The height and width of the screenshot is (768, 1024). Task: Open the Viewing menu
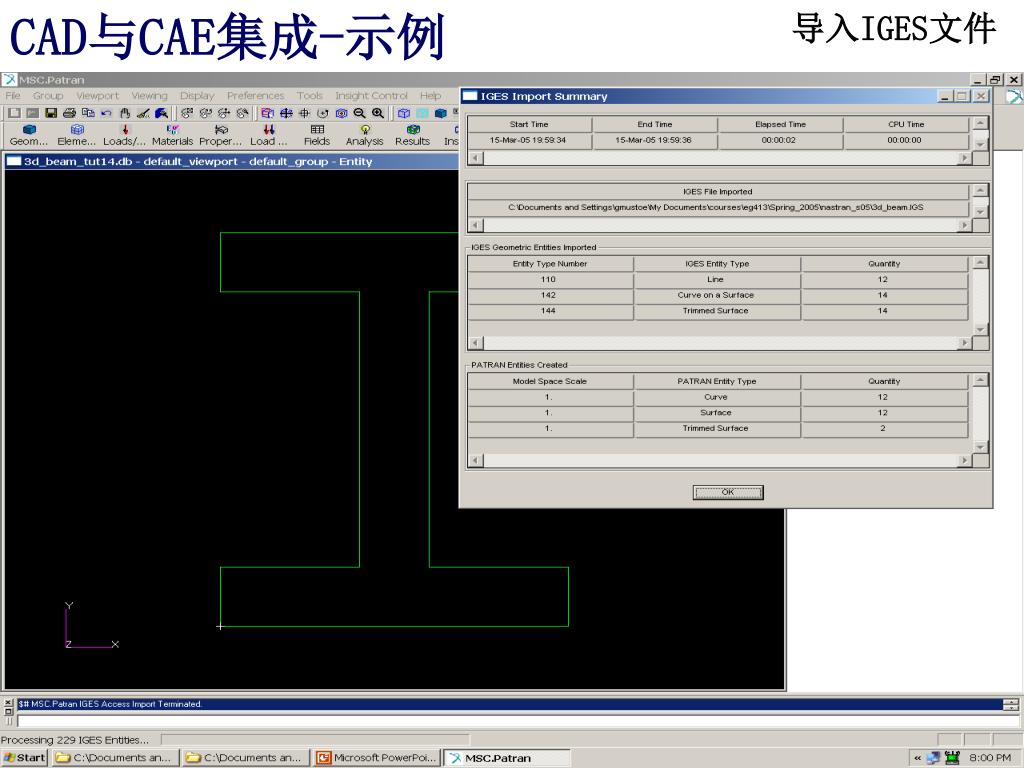click(x=149, y=95)
